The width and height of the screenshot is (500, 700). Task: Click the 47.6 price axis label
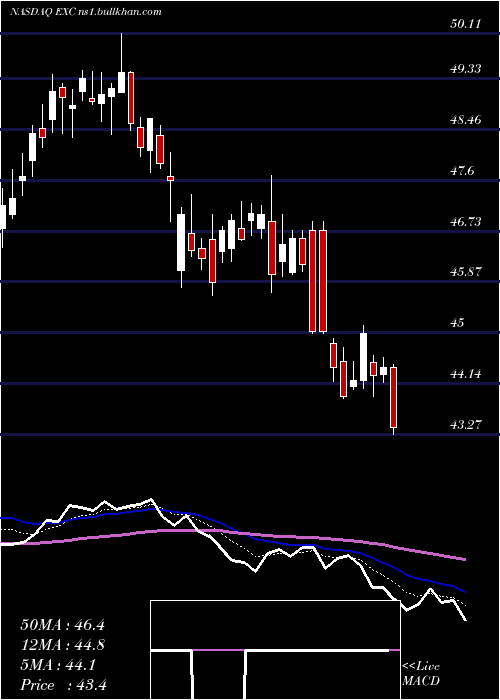(x=463, y=171)
